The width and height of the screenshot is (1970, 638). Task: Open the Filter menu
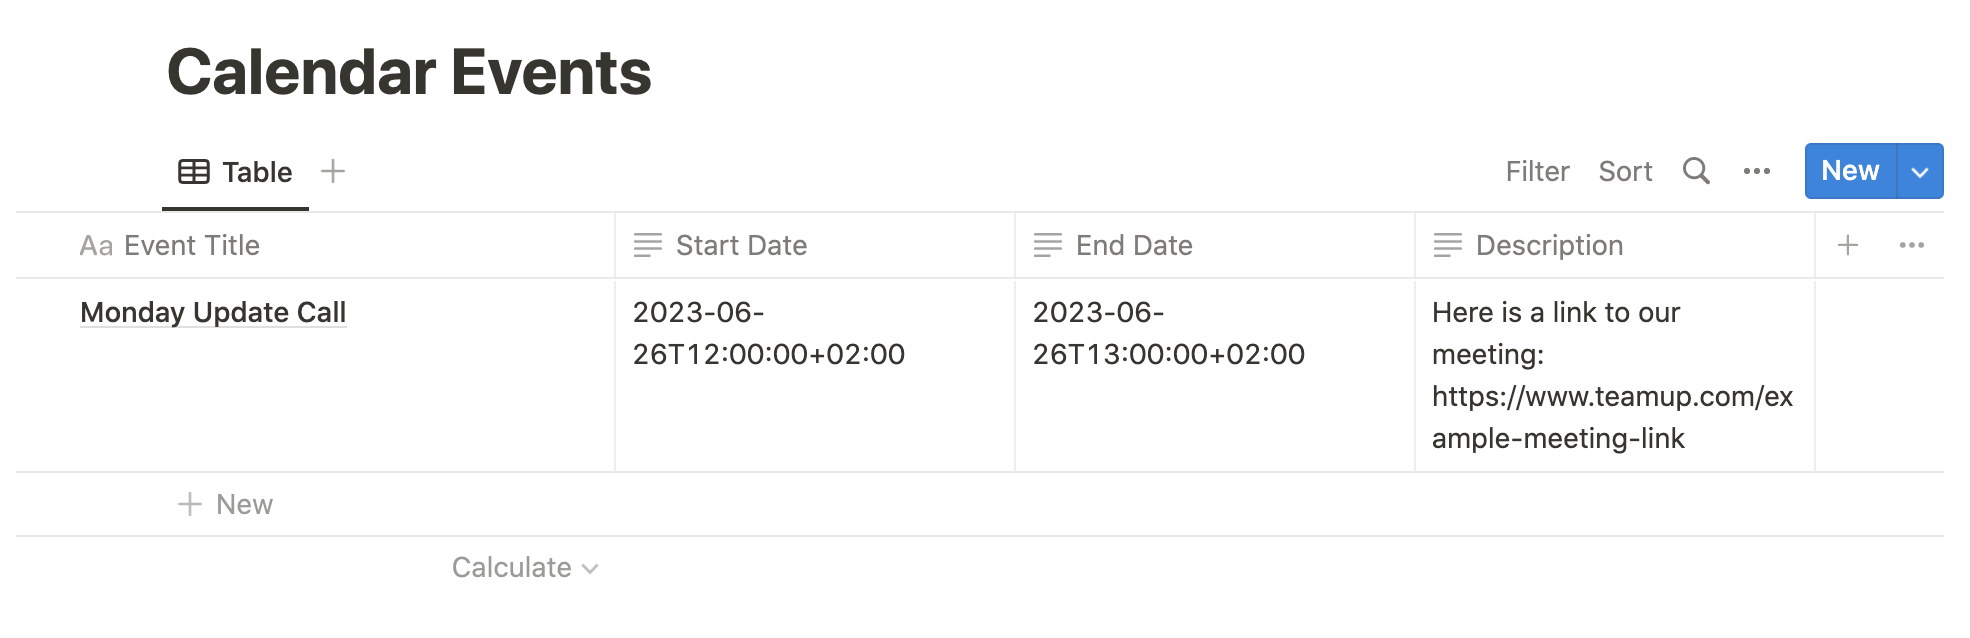(x=1537, y=171)
